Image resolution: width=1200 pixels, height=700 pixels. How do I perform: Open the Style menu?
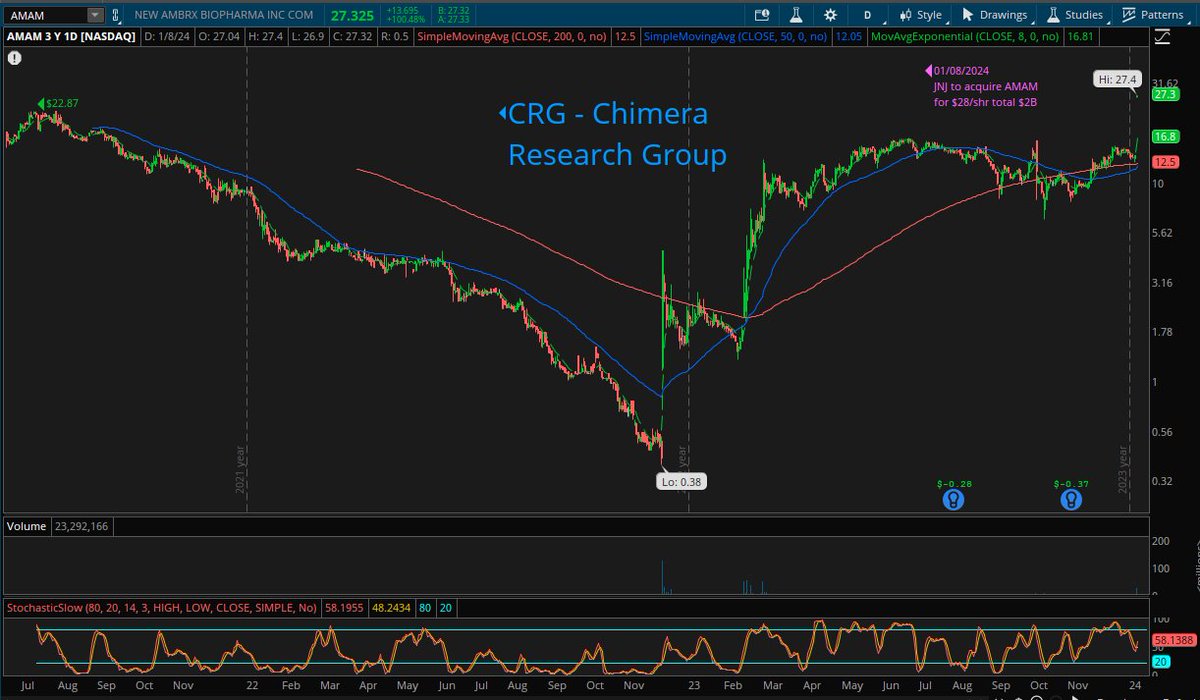921,15
